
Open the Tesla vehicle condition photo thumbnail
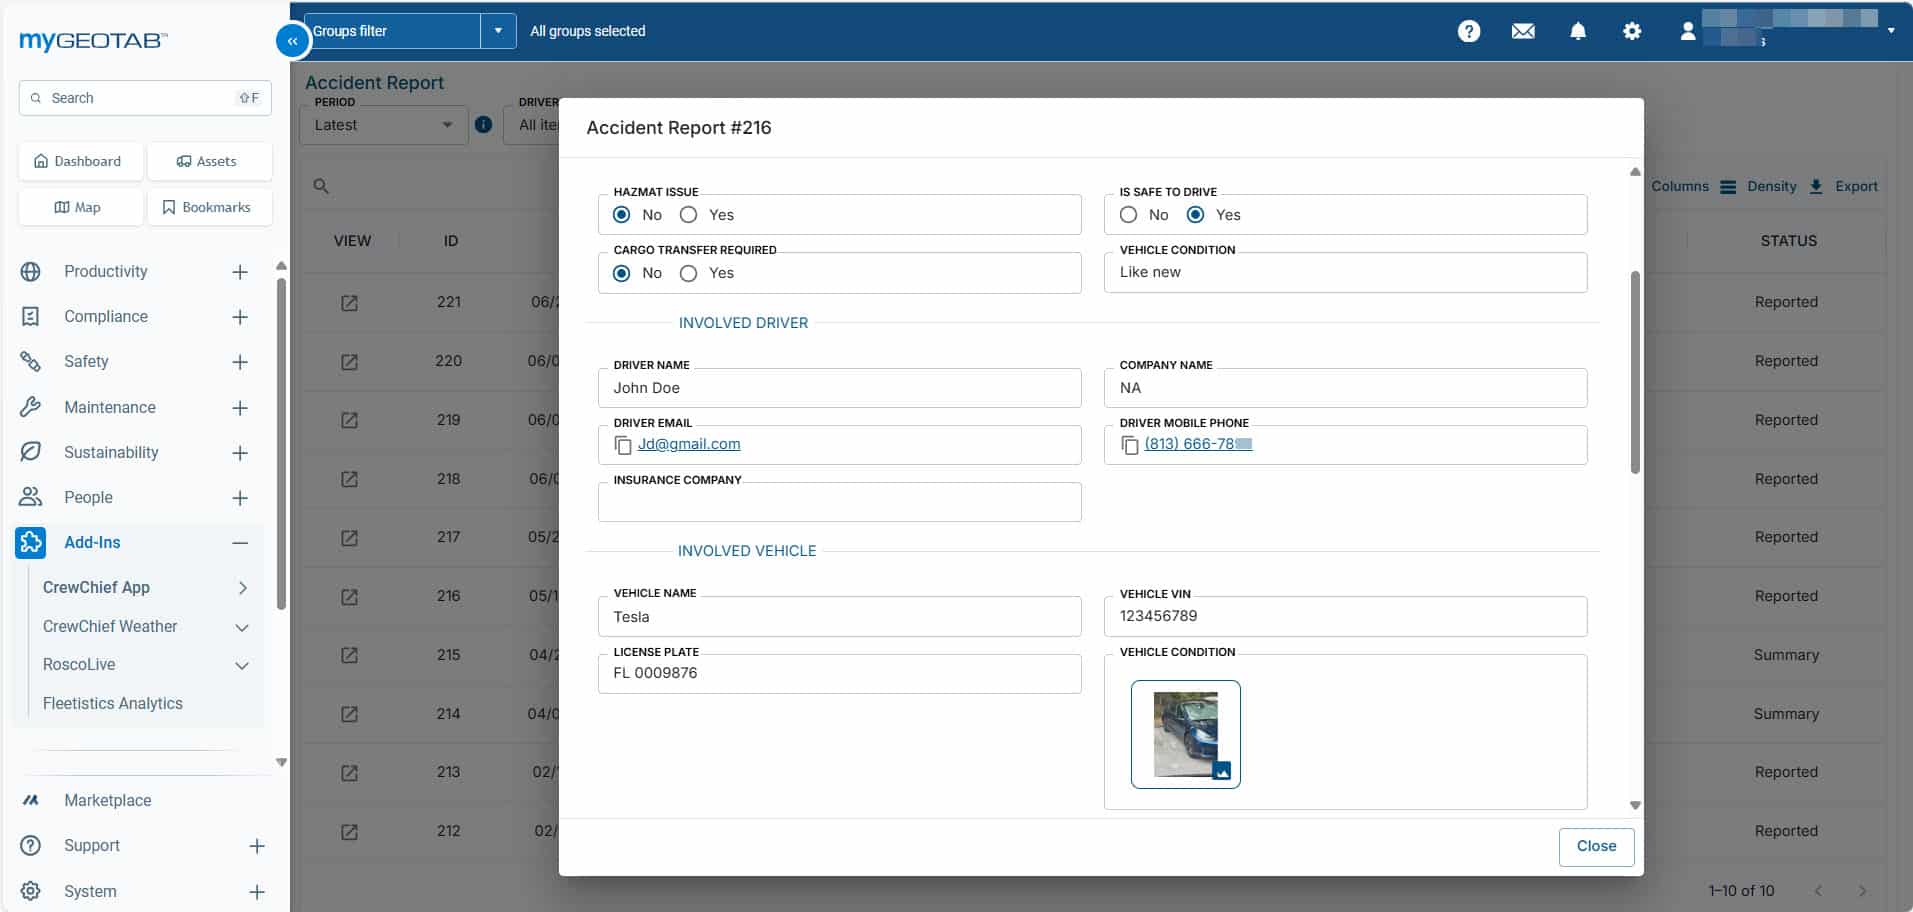[x=1186, y=735]
